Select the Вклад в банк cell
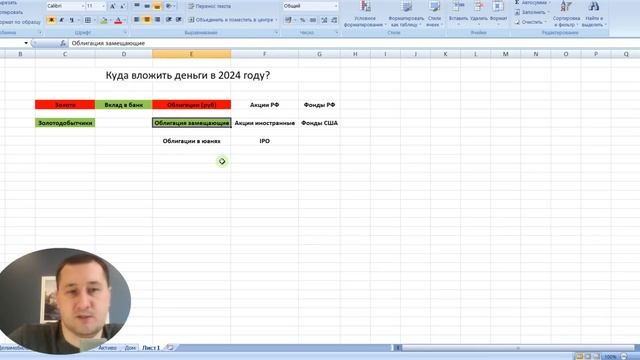The image size is (640, 360). point(124,105)
